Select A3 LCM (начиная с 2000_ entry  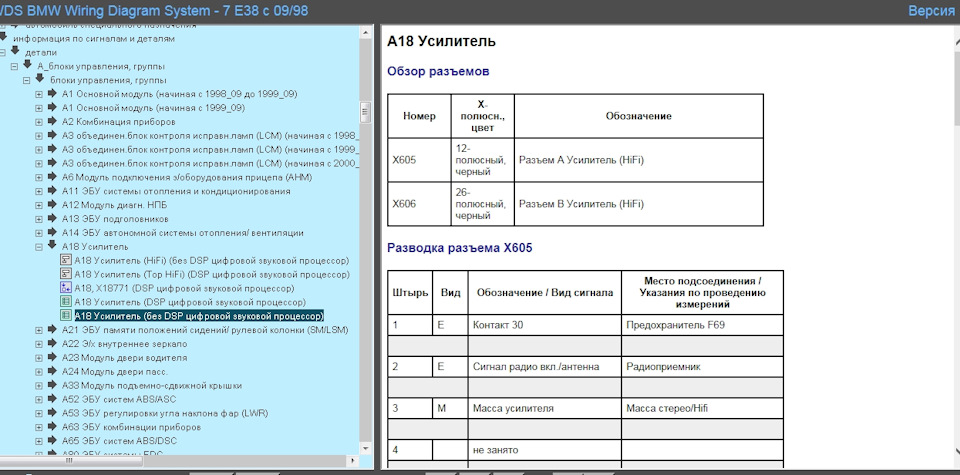point(210,163)
